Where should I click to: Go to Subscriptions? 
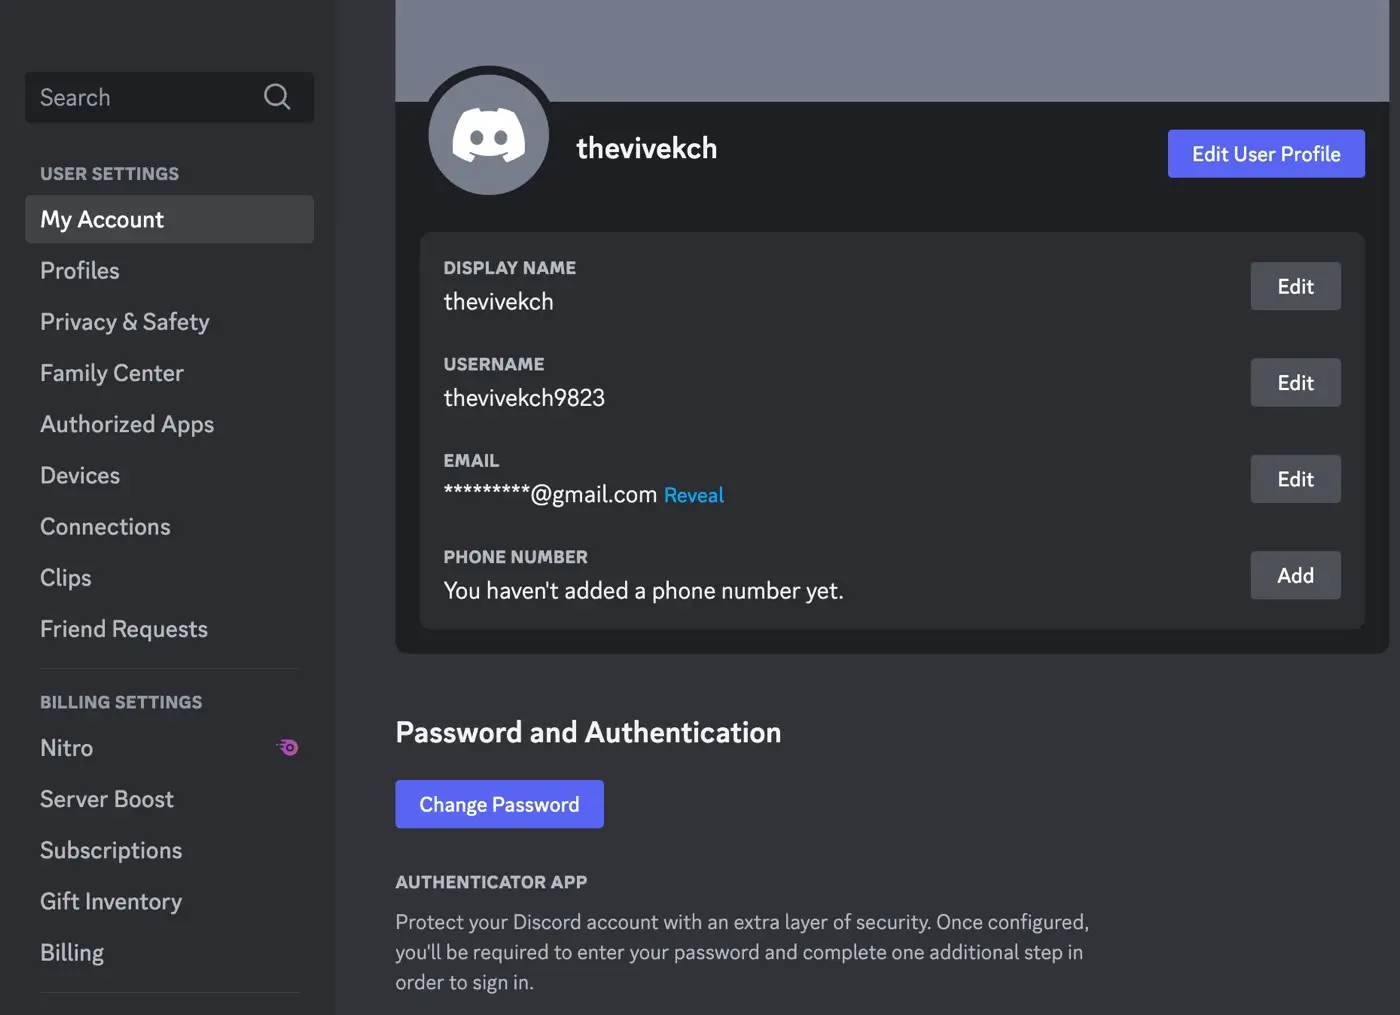coord(169,850)
